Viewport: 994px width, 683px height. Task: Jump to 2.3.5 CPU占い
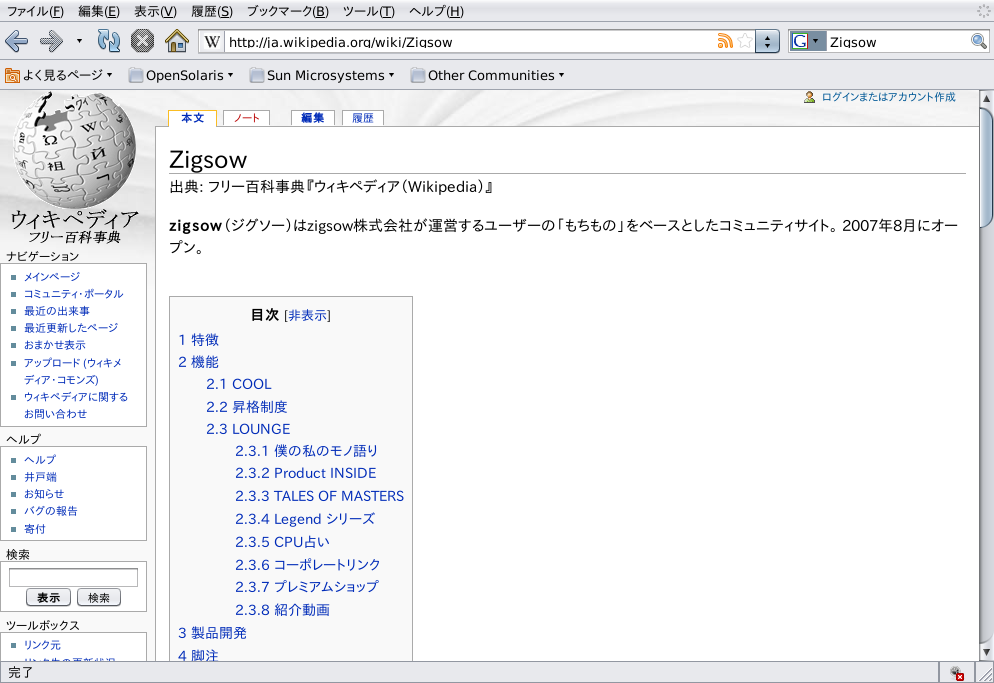coord(283,542)
